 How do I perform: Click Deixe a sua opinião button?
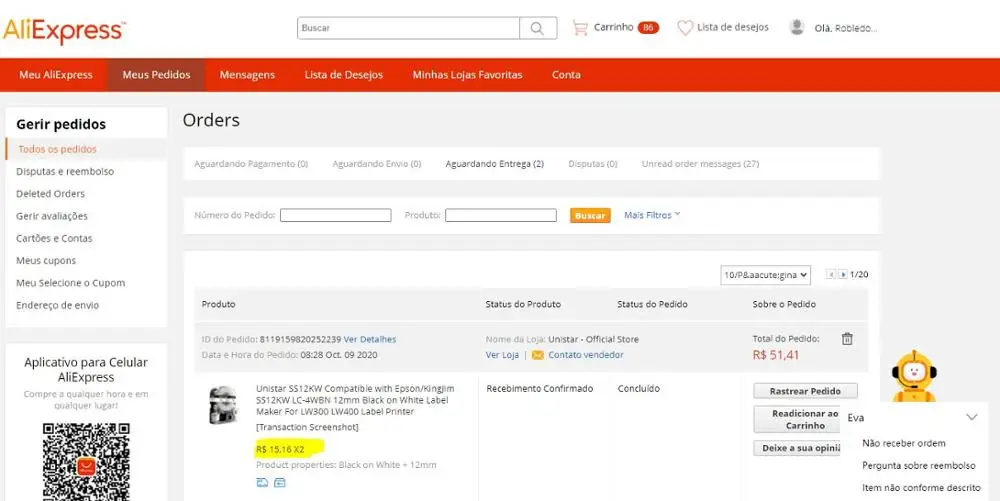click(797, 448)
